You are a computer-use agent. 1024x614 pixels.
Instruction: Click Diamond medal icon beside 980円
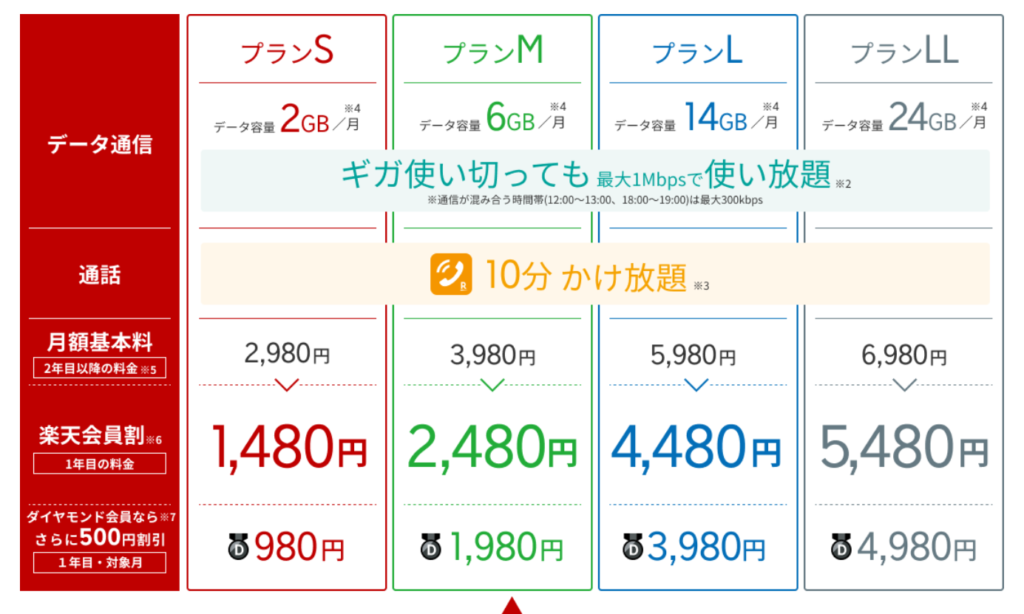click(x=238, y=547)
